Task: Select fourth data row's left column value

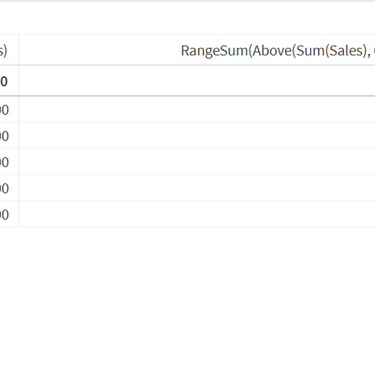Action: coord(4,188)
